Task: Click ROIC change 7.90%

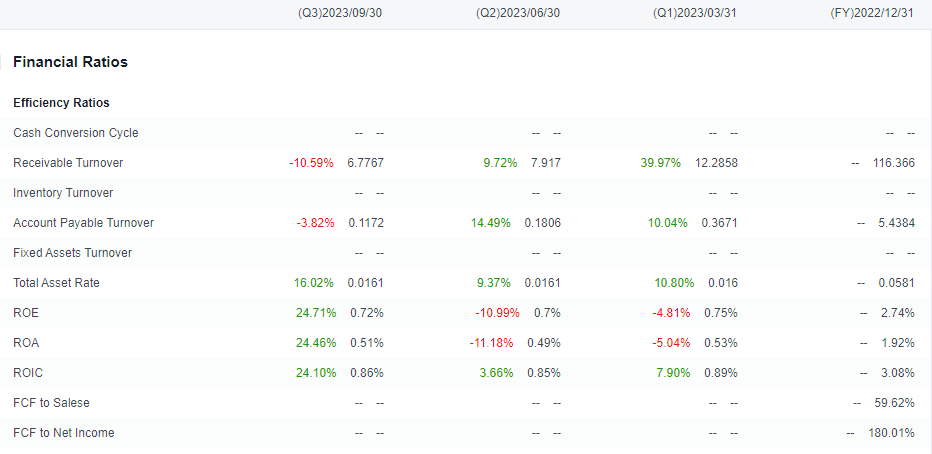Action: pos(673,373)
